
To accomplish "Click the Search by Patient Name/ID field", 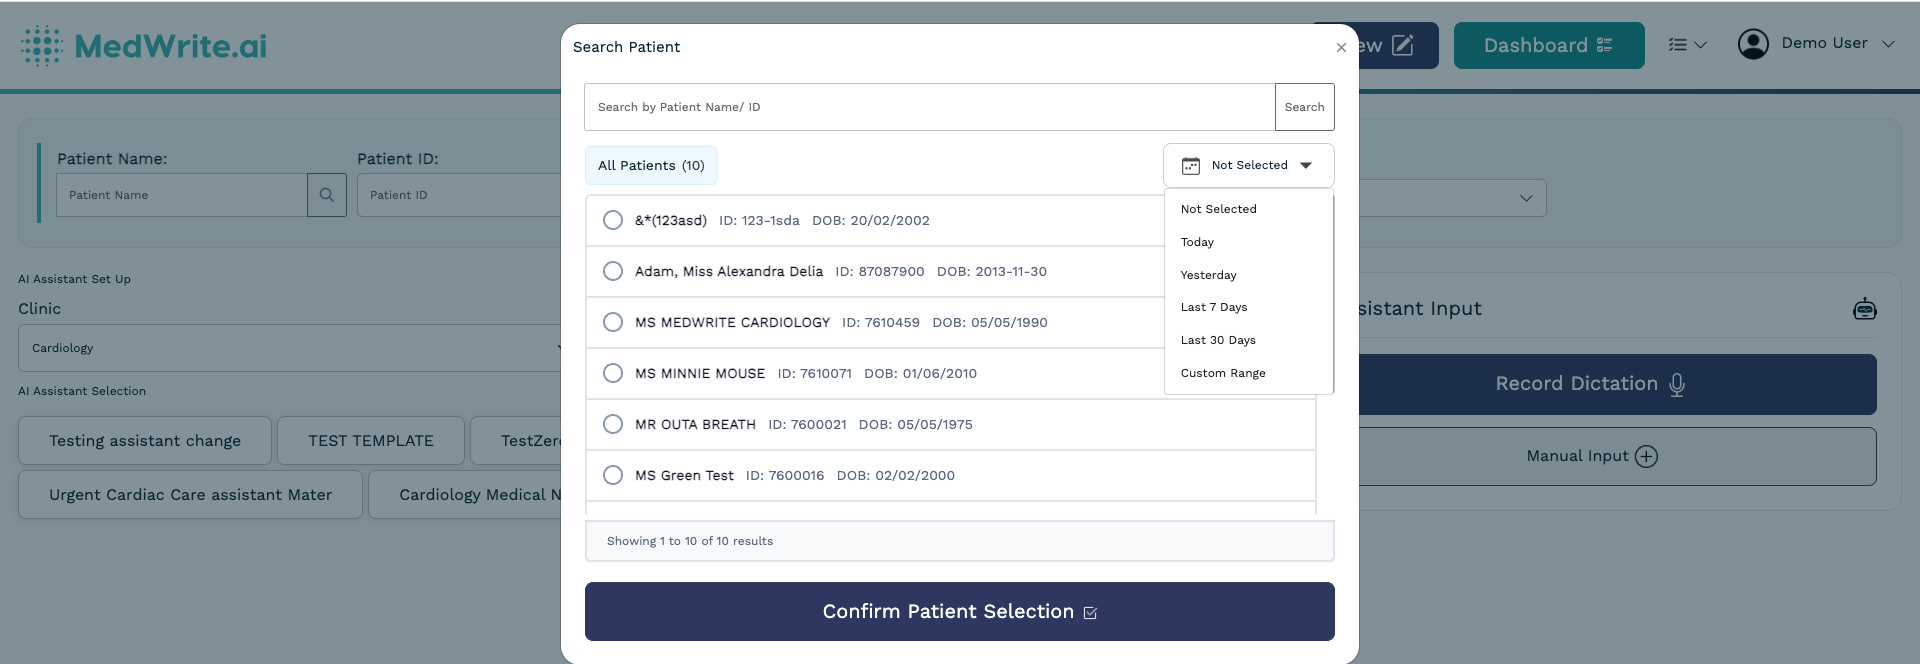I will pyautogui.click(x=929, y=107).
